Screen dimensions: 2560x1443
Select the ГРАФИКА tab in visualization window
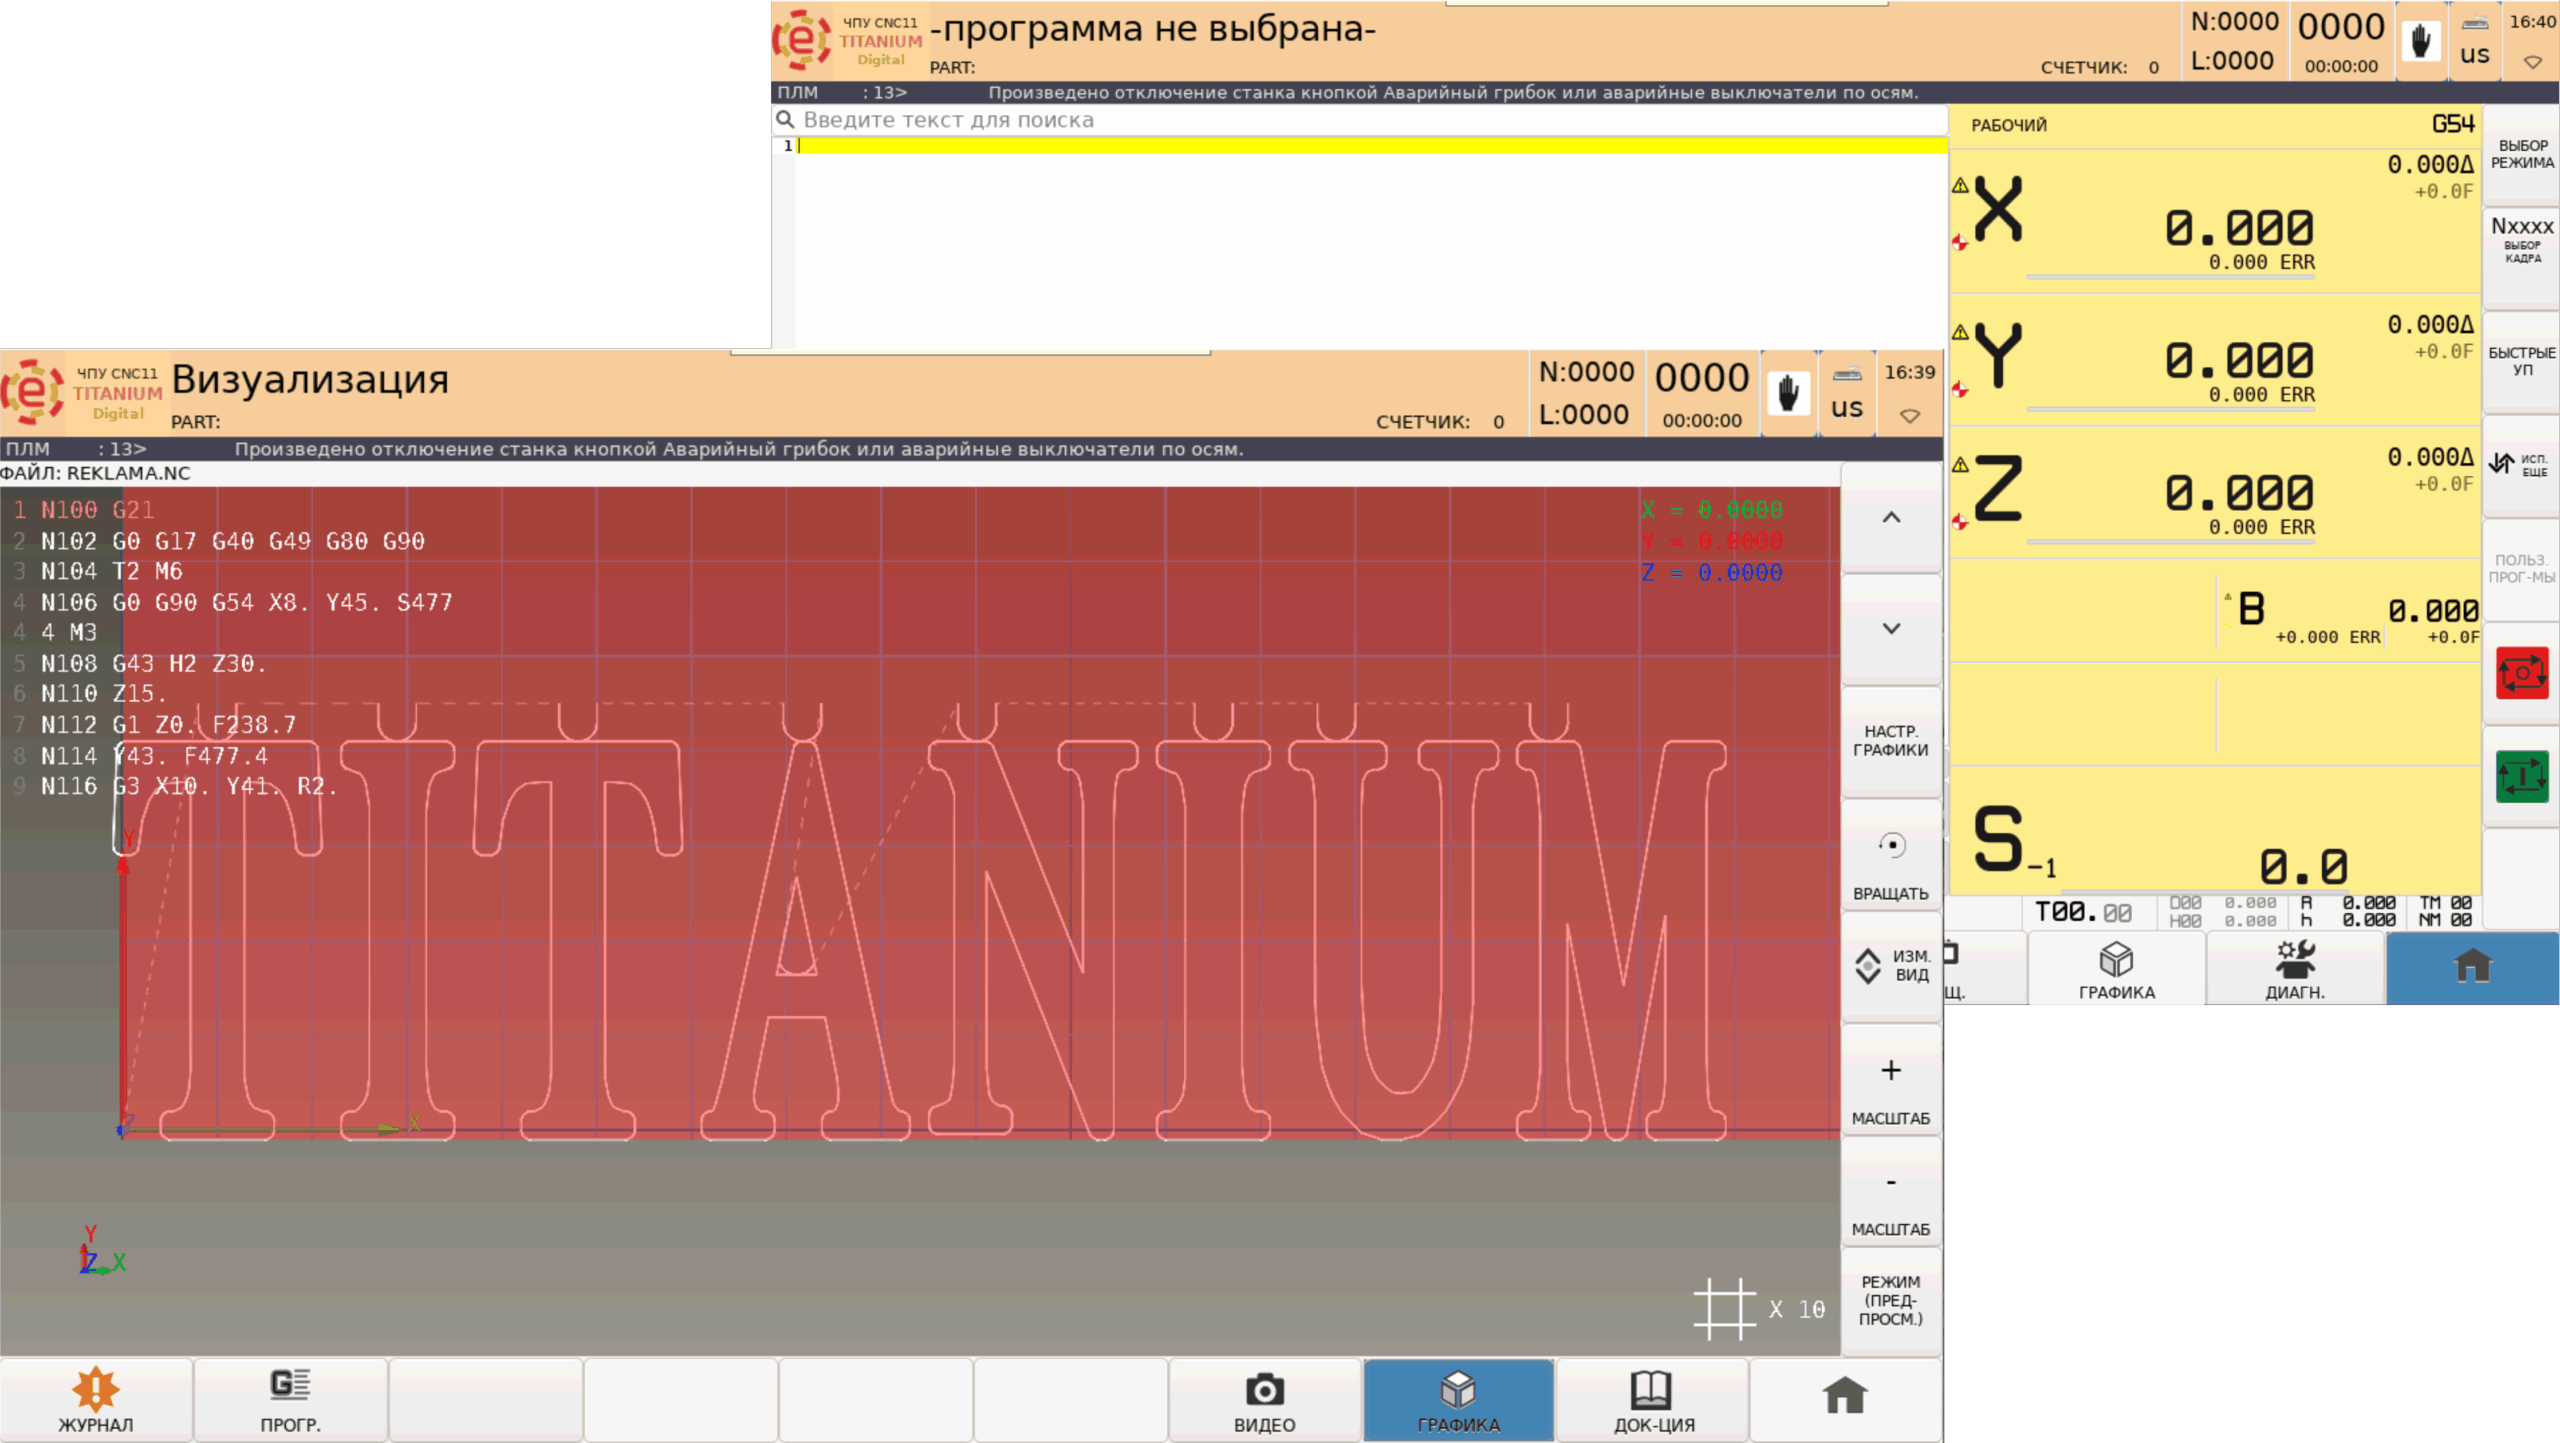1458,1400
